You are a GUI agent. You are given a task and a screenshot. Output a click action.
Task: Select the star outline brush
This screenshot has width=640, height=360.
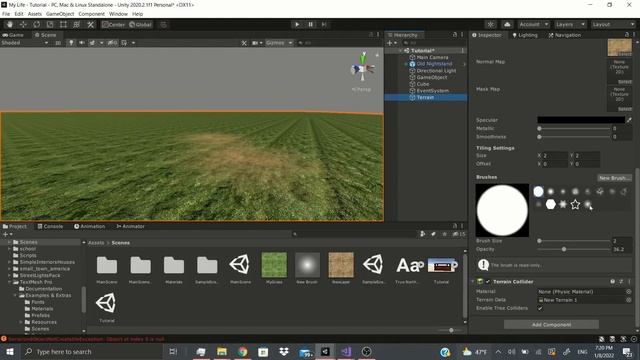[575, 204]
